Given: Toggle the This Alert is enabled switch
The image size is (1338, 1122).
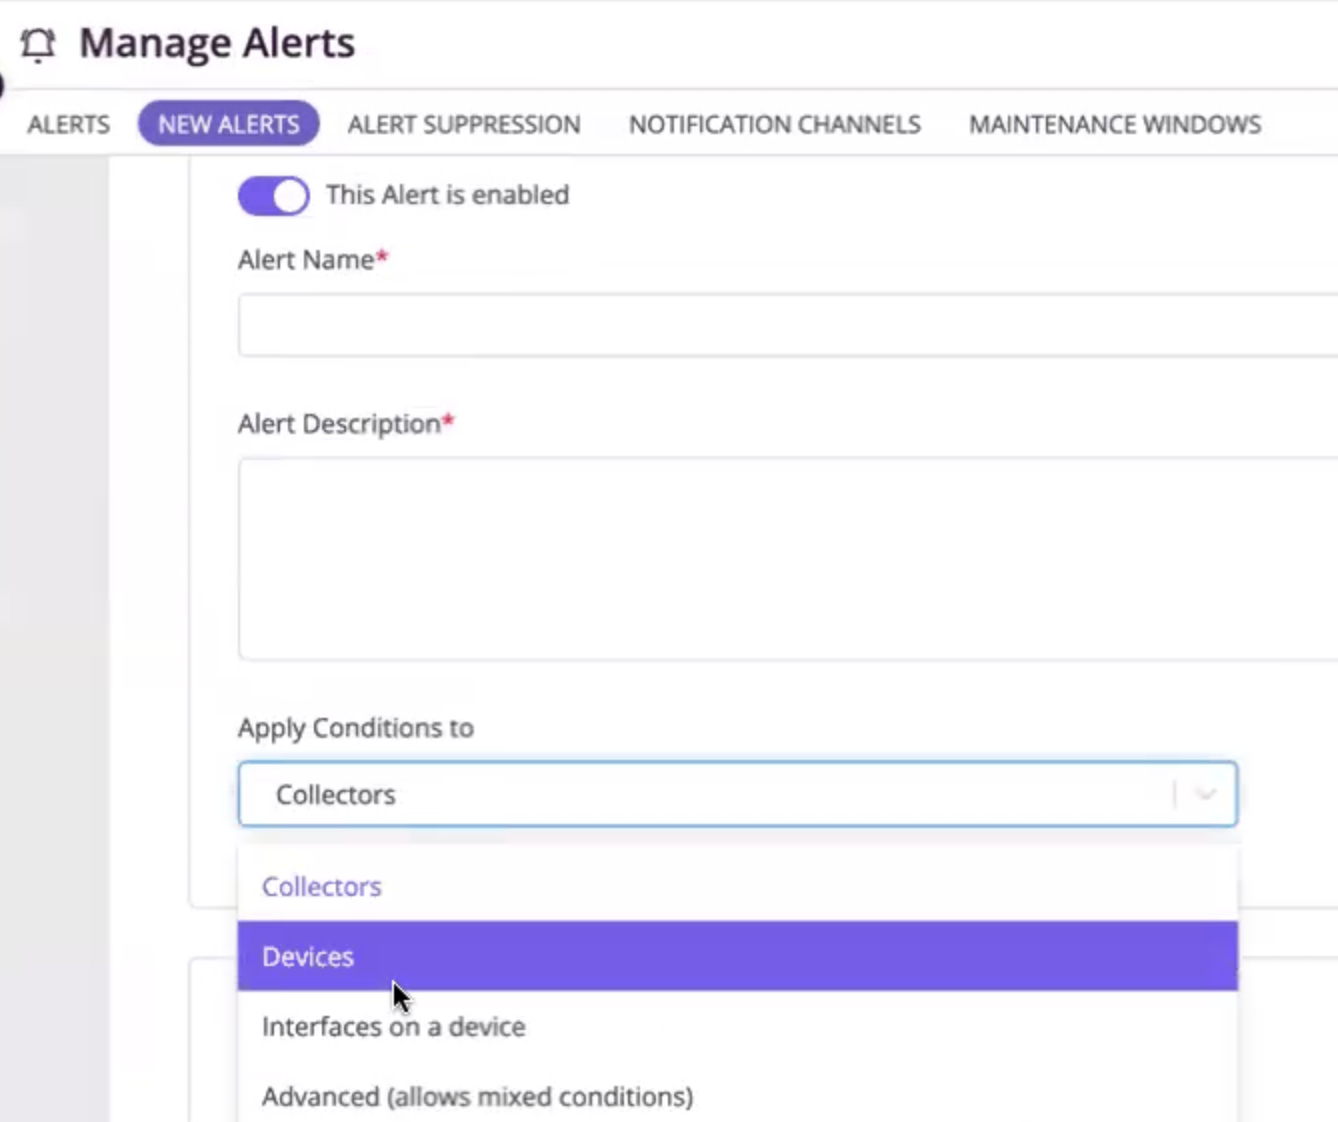Looking at the screenshot, I should coord(273,195).
